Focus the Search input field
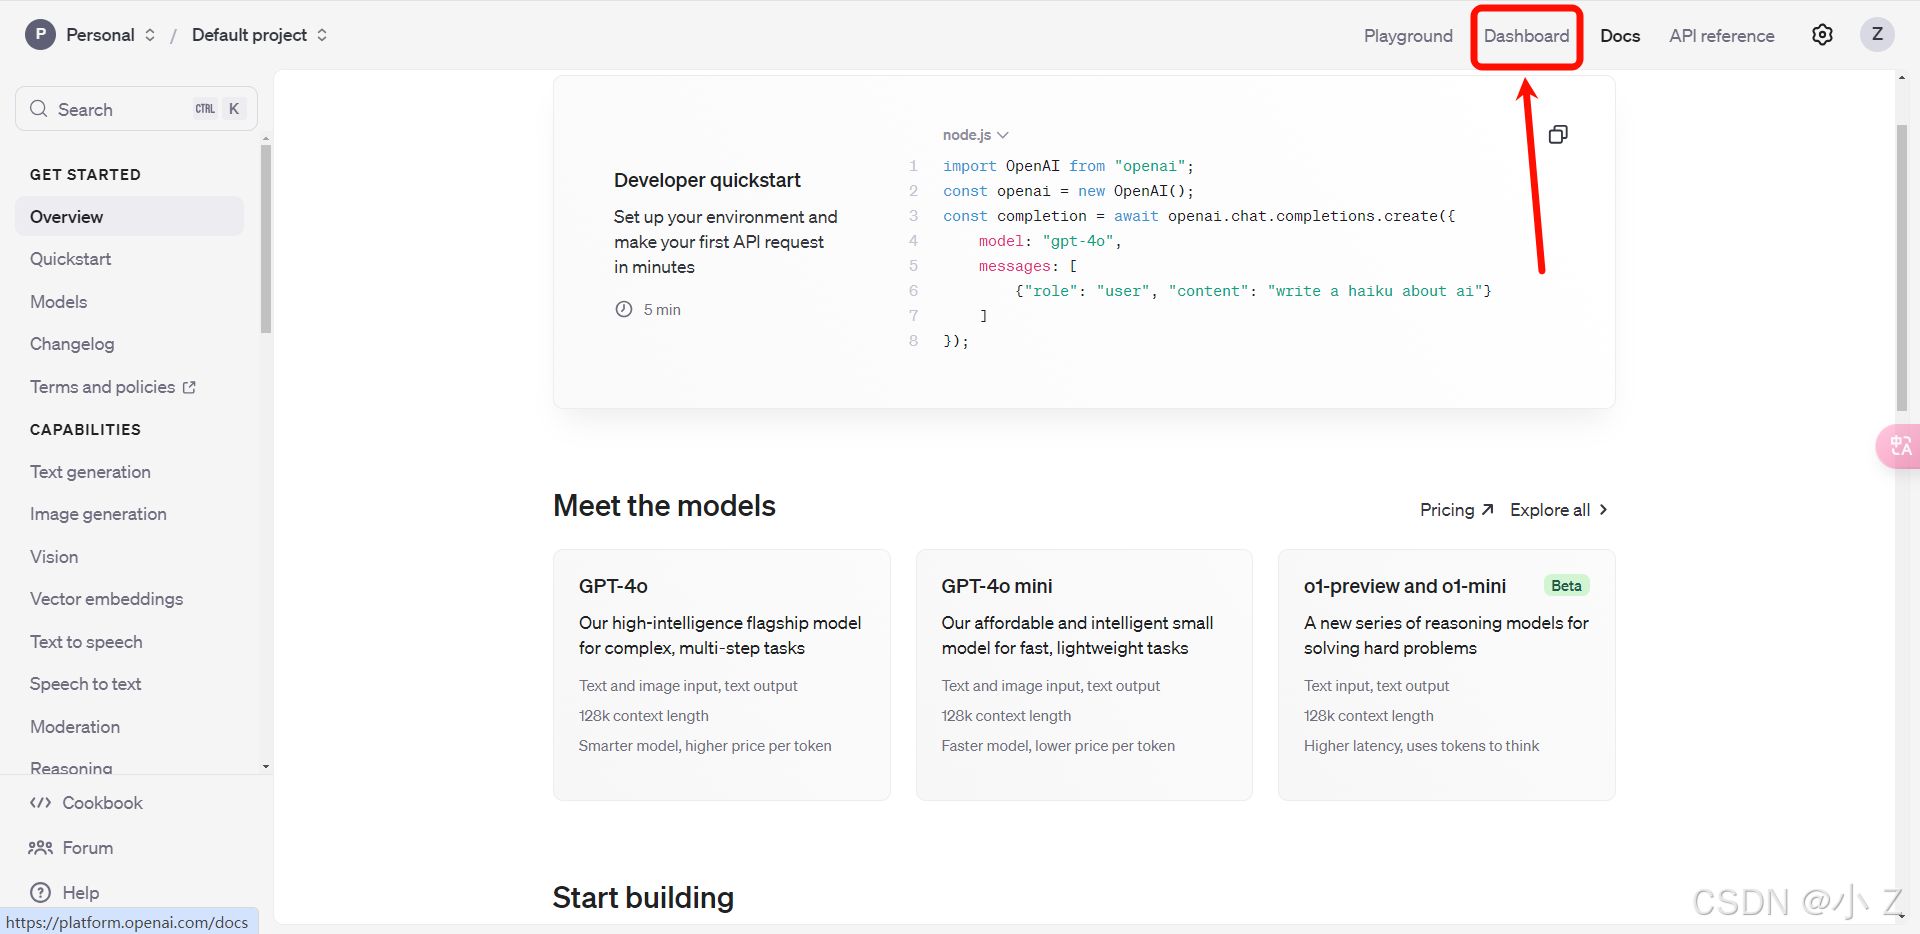This screenshot has width=1920, height=934. pyautogui.click(x=136, y=109)
